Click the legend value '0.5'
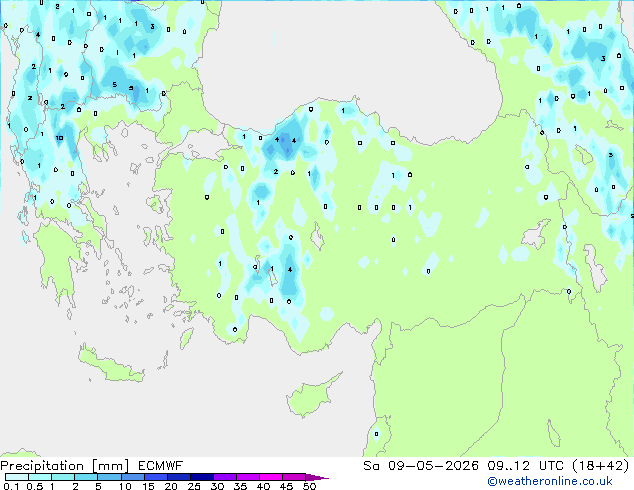This screenshot has width=634, height=490. coord(35,486)
